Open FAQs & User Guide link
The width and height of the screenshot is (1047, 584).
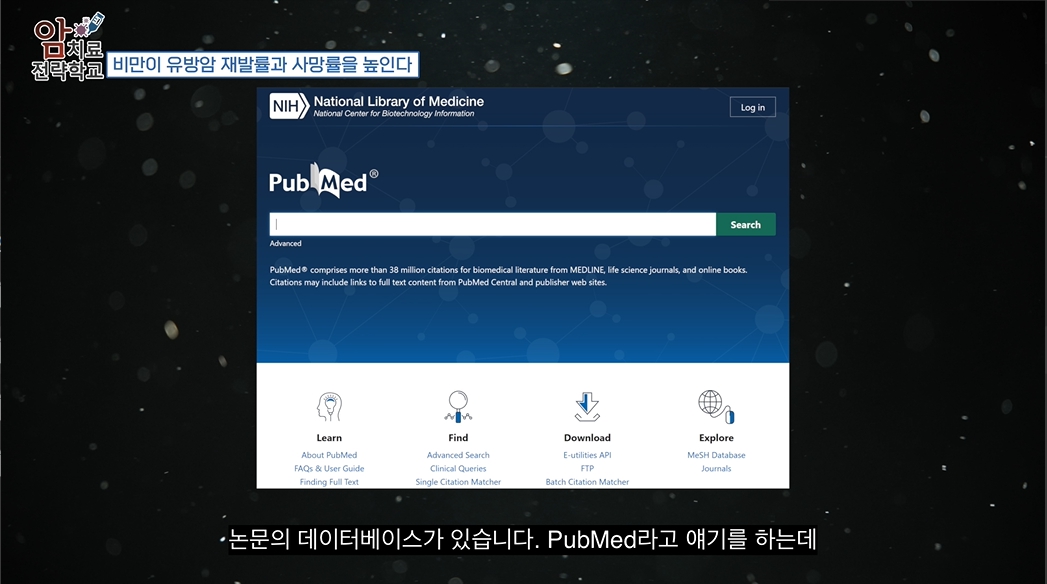coord(329,469)
